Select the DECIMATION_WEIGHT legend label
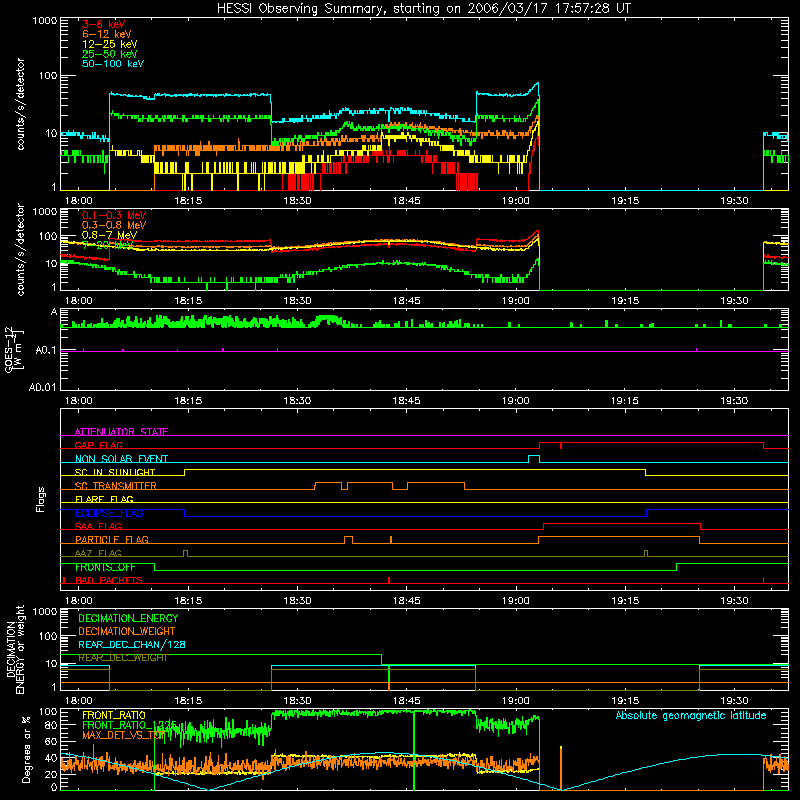 (127, 632)
